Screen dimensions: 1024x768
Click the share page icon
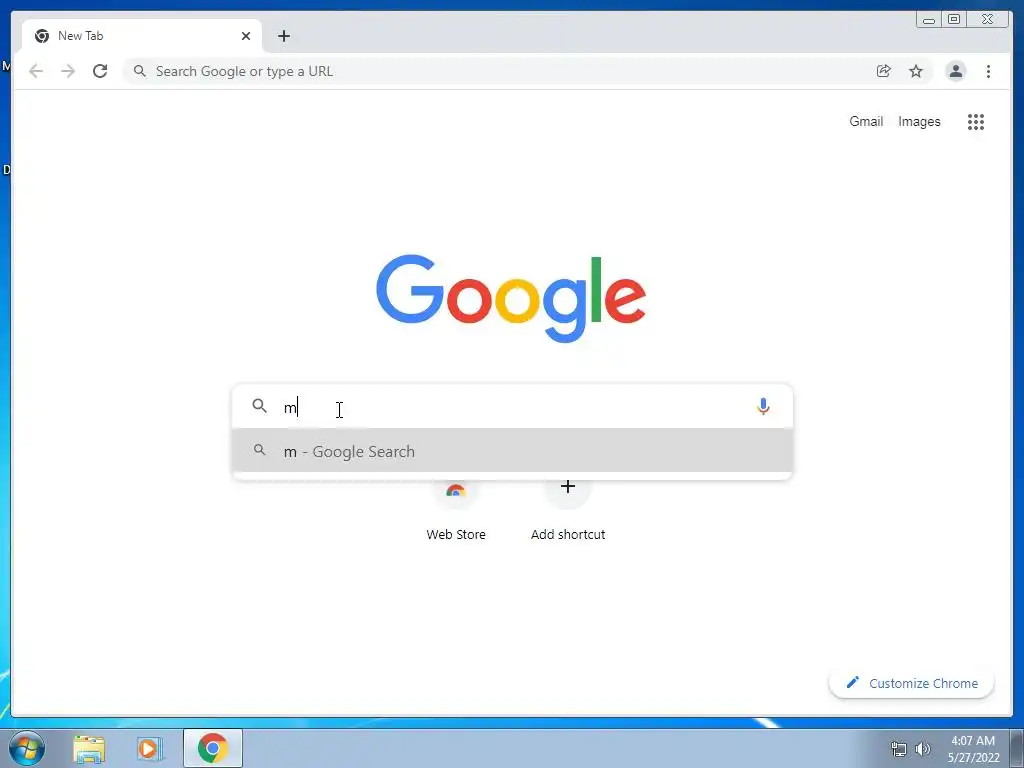[883, 71]
